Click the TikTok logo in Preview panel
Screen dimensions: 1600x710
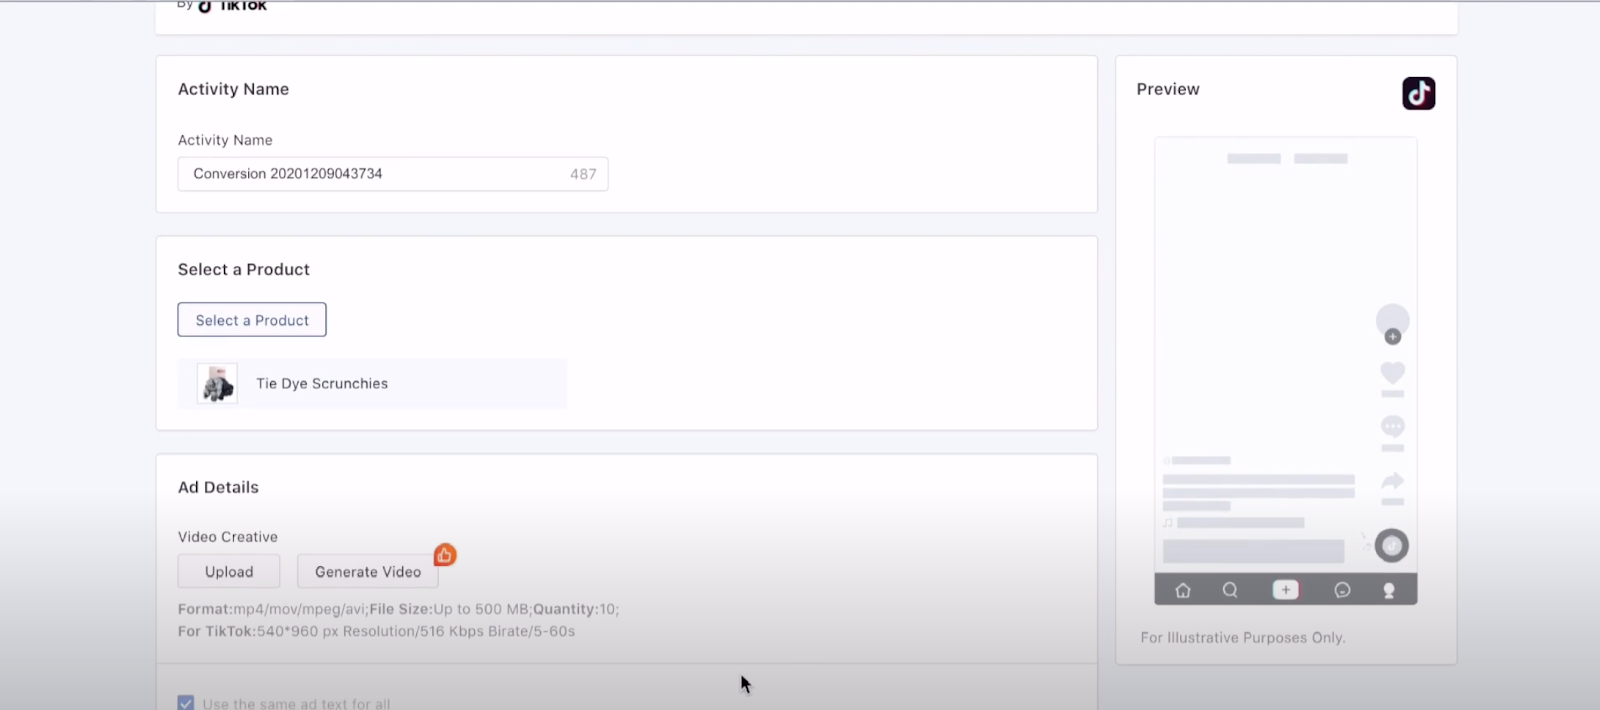tap(1418, 93)
